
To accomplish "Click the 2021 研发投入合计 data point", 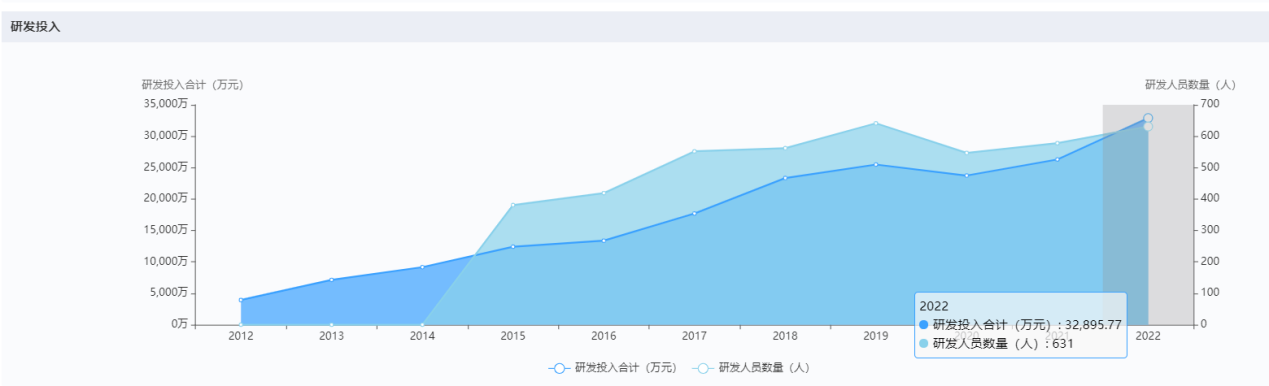I will [1057, 159].
